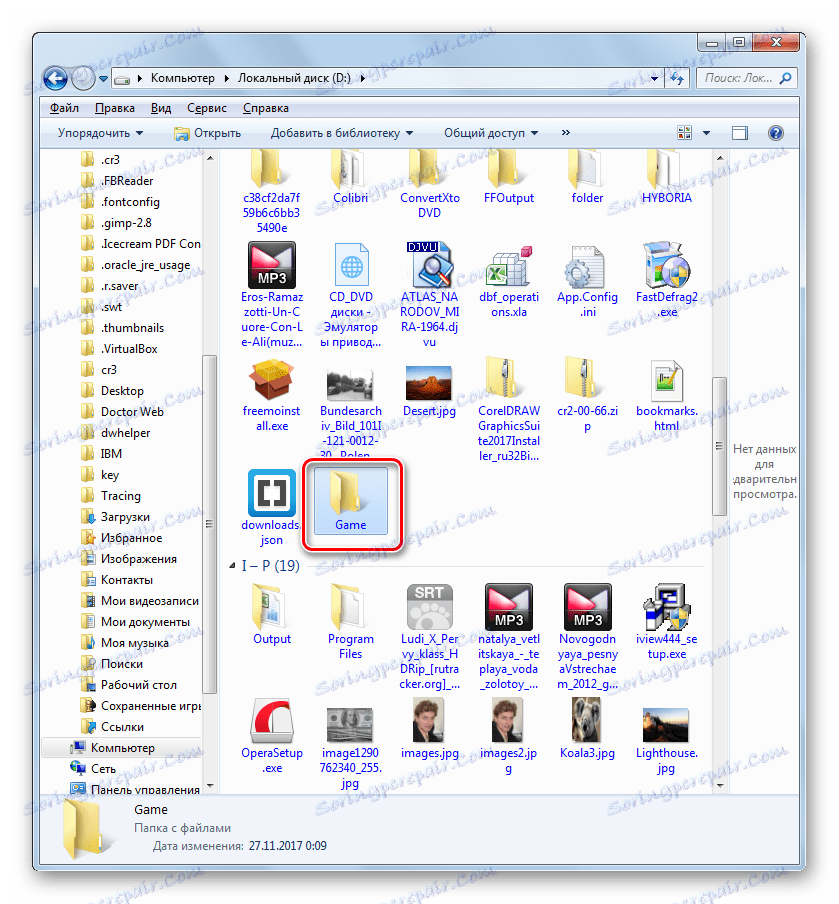The image size is (839, 904).
Task: Click the search field Поиск
Action: [x=747, y=78]
